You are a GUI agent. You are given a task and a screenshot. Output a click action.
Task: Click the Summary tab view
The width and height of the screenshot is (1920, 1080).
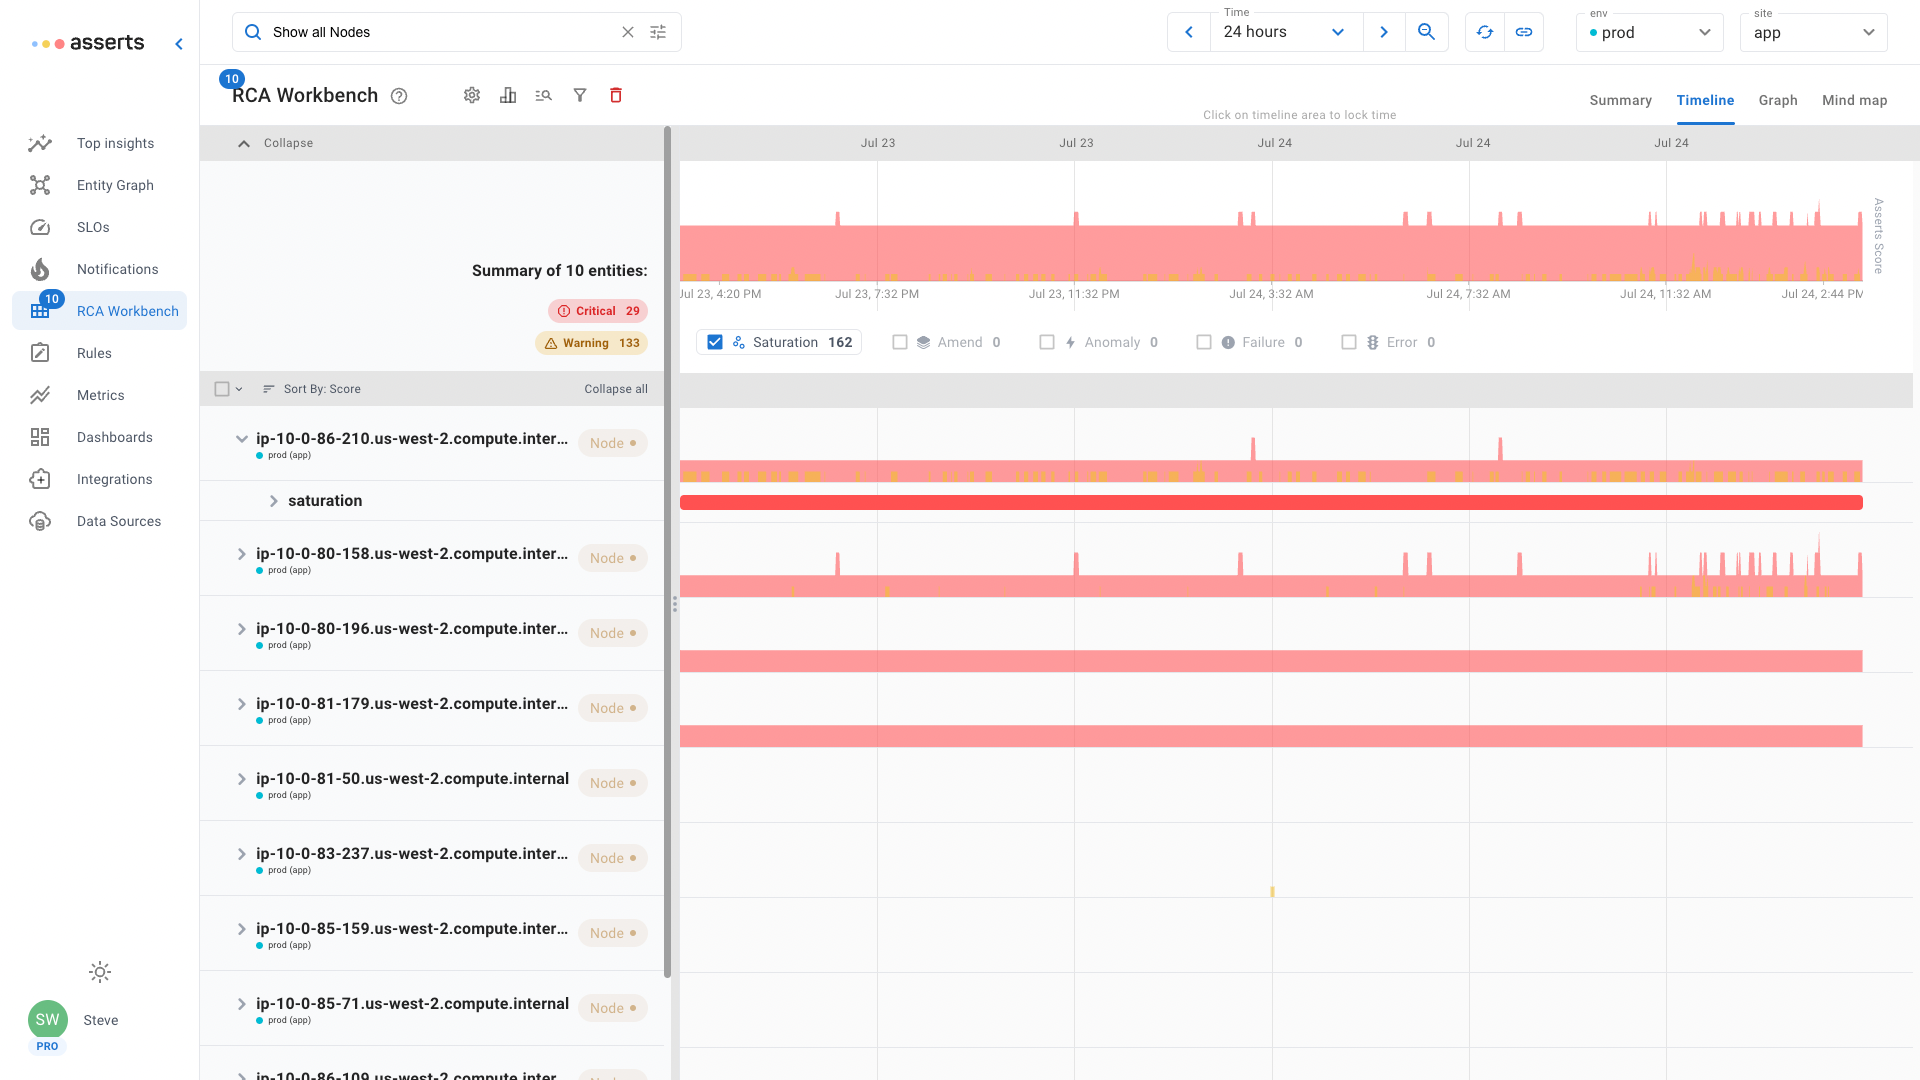click(1621, 100)
